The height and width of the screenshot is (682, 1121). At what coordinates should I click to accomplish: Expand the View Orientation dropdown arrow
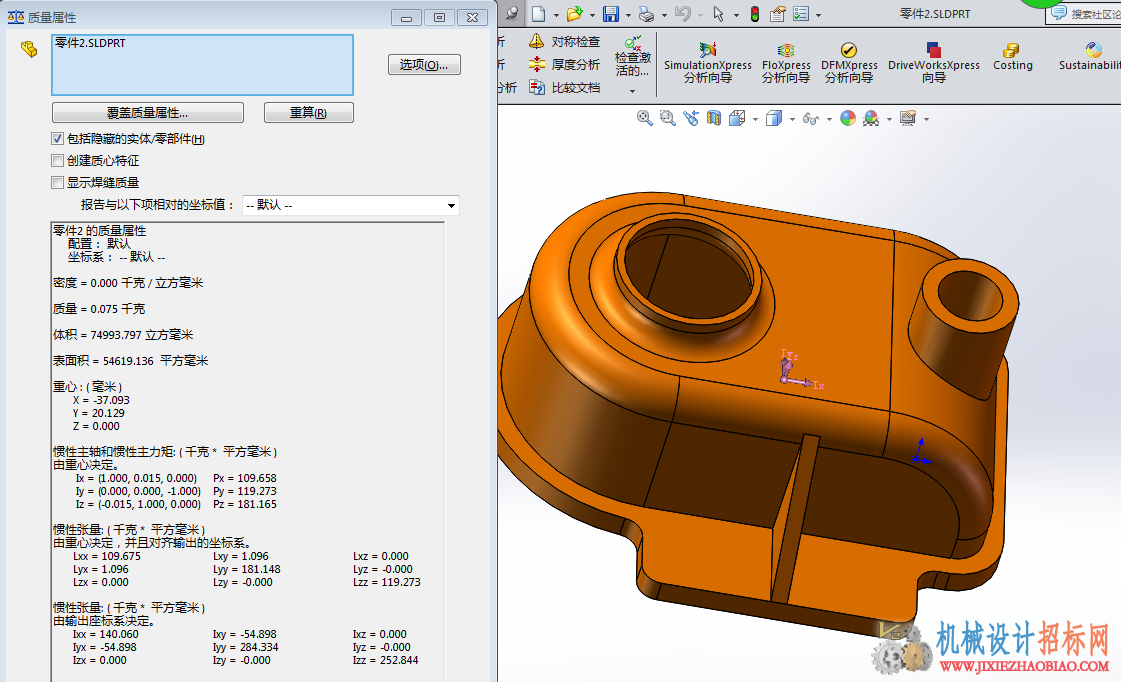pyautogui.click(x=755, y=119)
